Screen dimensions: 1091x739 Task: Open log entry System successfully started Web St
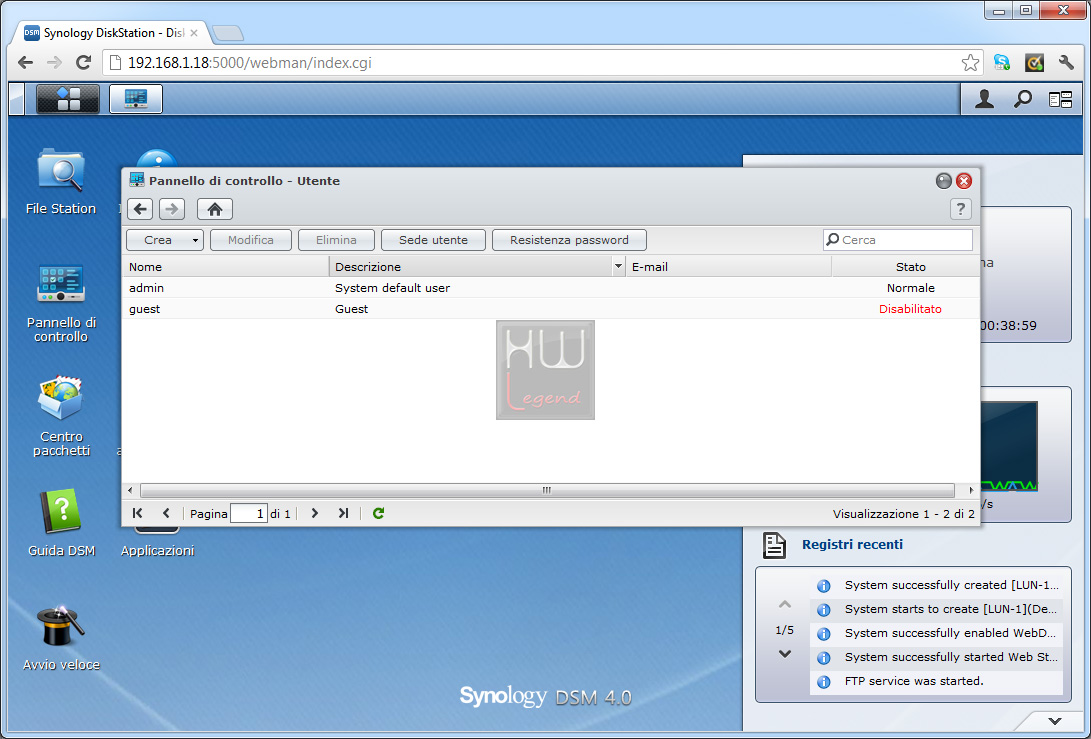[937, 658]
